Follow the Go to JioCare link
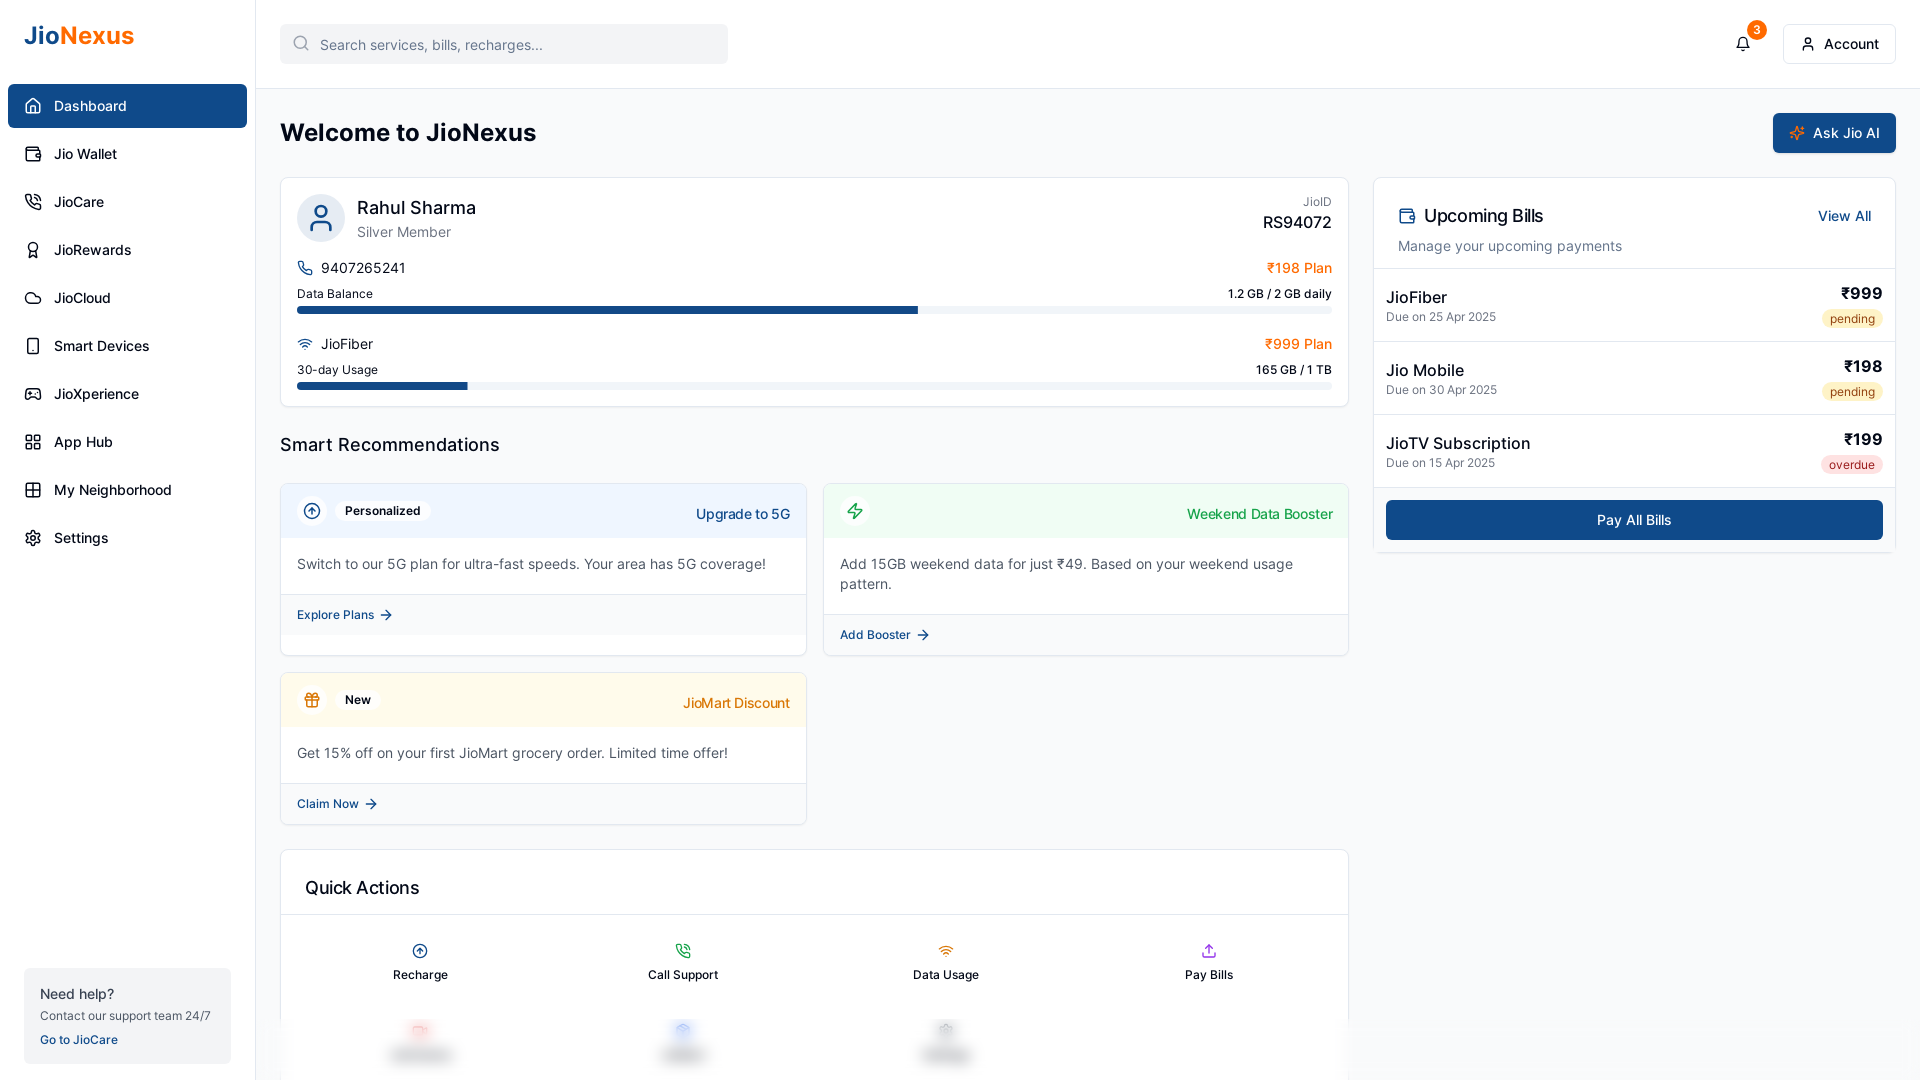This screenshot has height=1080, width=1920. [x=79, y=1040]
